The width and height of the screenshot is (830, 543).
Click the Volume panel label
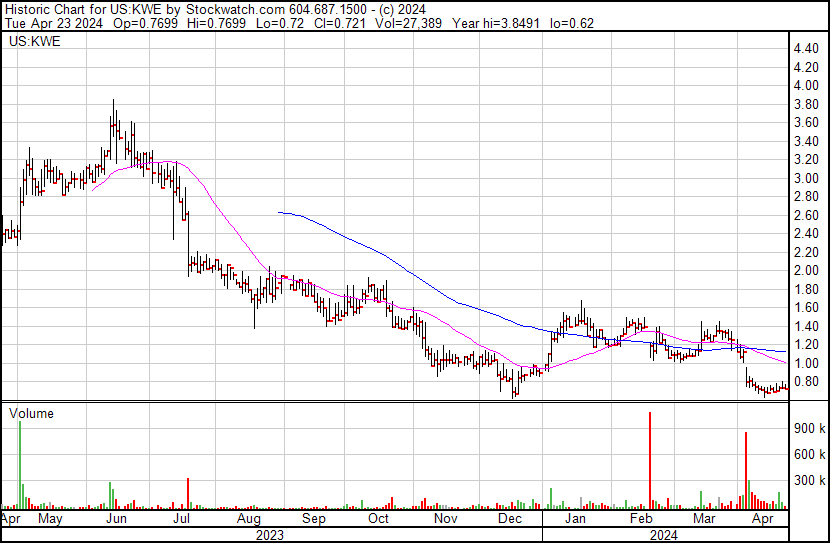pyautogui.click(x=30, y=413)
